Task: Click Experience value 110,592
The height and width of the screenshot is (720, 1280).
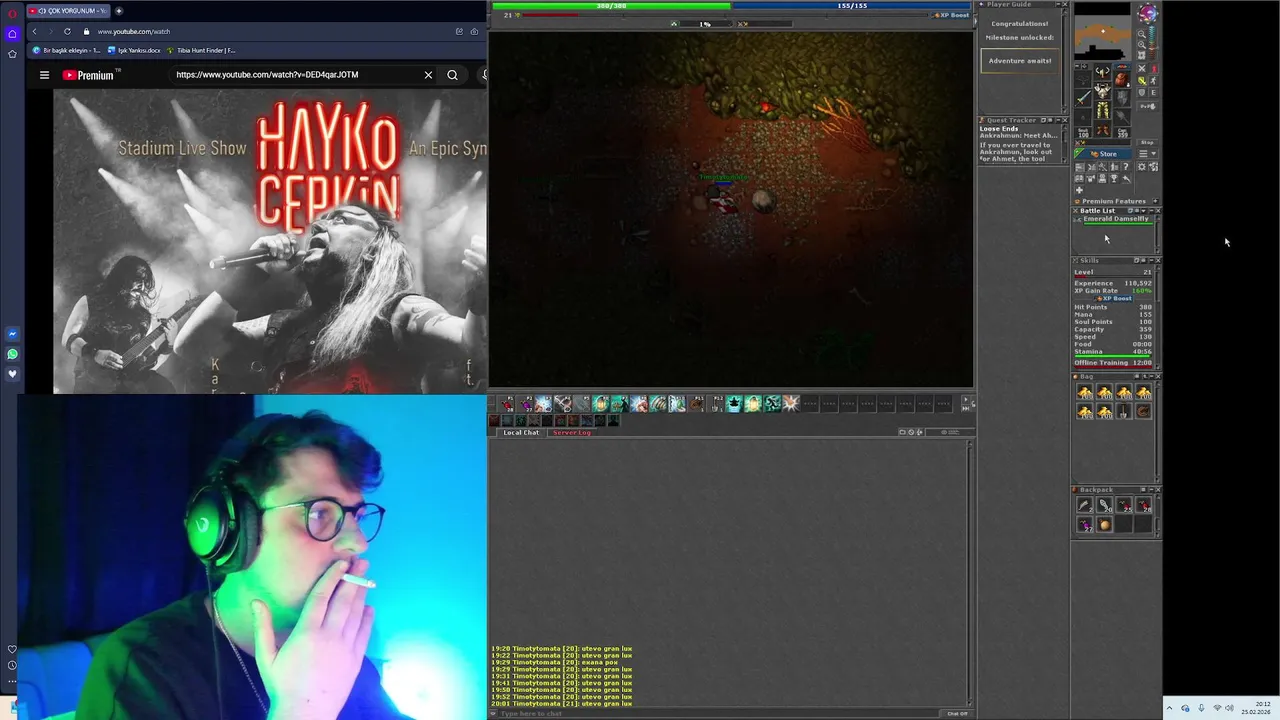Action: (x=1138, y=283)
